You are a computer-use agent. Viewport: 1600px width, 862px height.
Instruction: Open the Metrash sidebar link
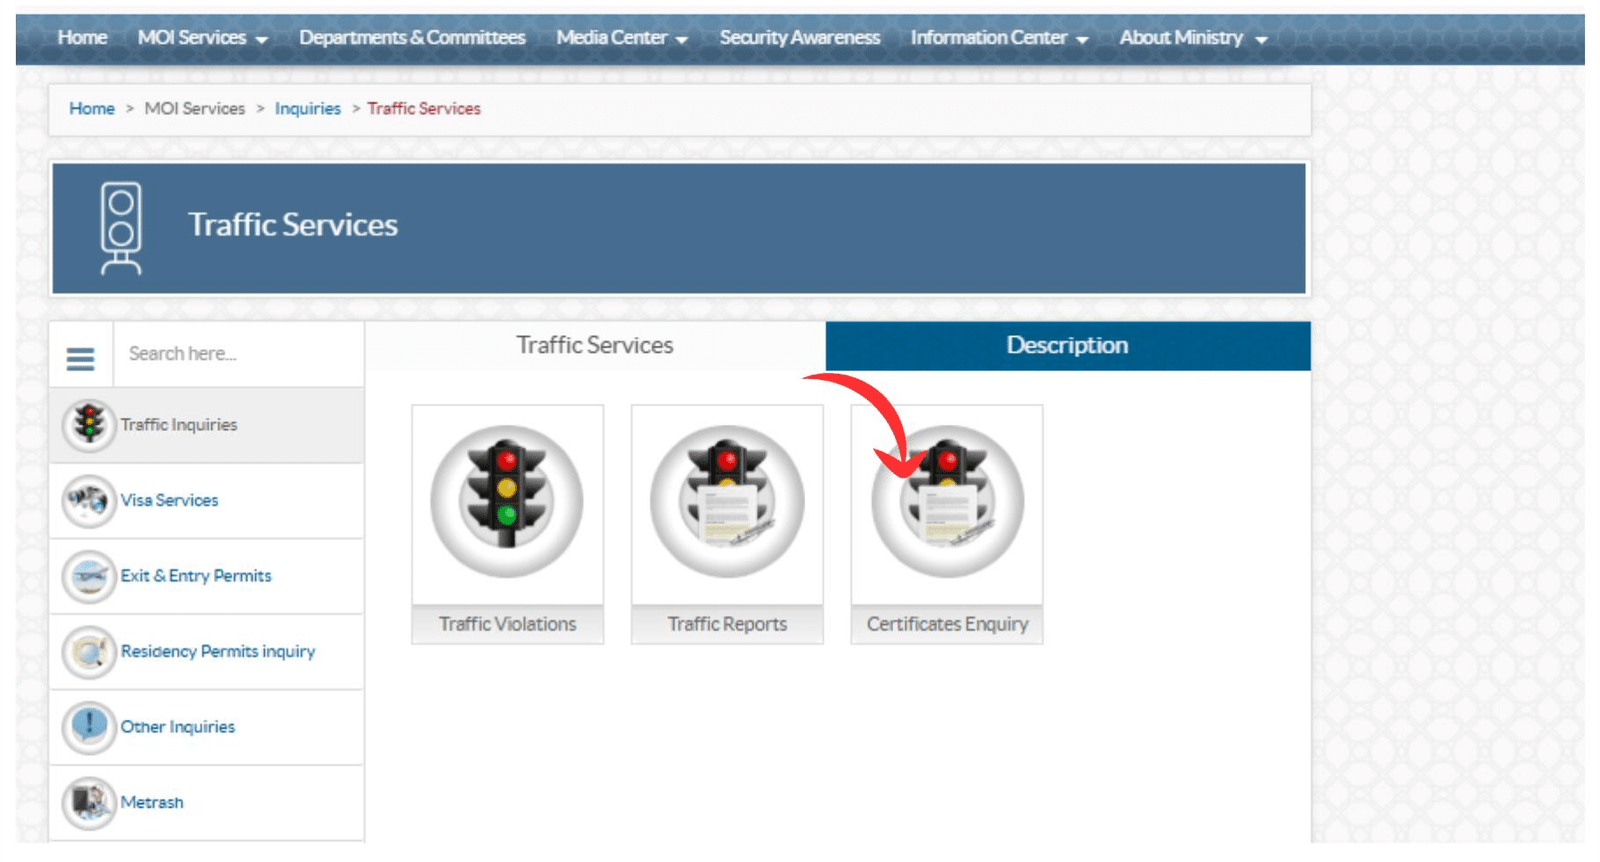point(152,802)
